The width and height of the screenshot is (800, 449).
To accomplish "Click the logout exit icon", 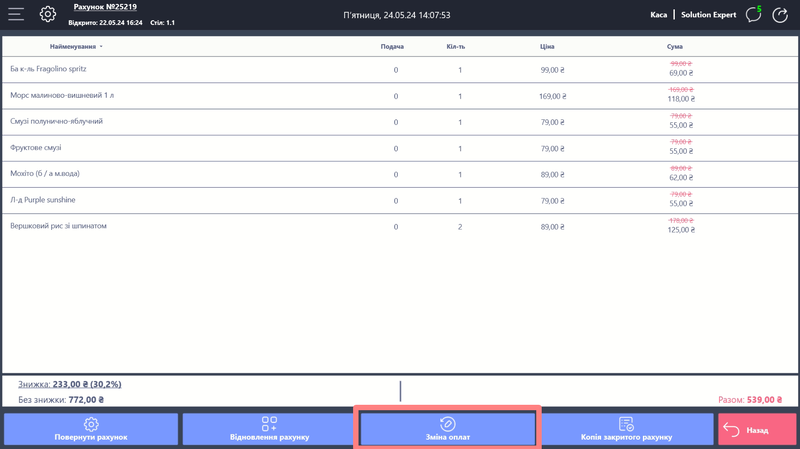I will point(780,15).
